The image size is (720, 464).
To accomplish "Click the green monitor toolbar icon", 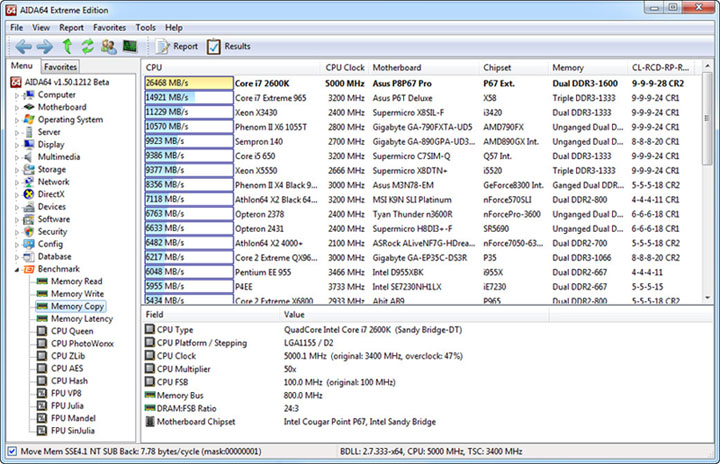I will (130, 46).
